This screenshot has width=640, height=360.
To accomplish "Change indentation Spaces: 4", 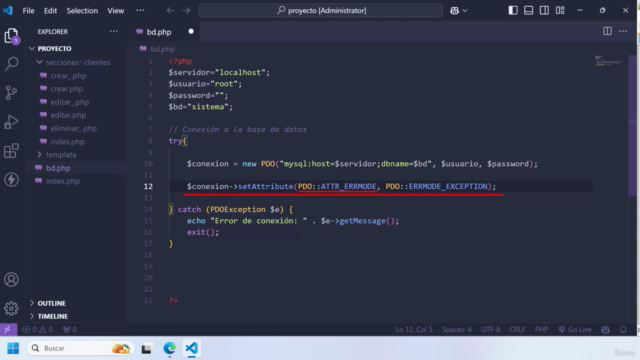I will (x=456, y=329).
